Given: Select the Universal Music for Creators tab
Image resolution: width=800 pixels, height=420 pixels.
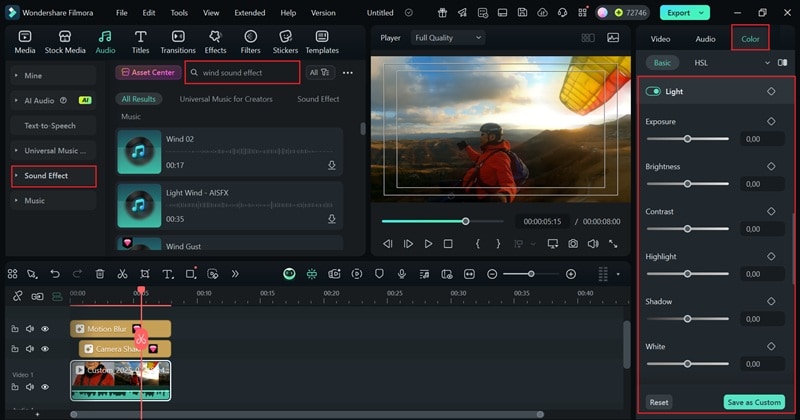Looking at the screenshot, I should tap(226, 99).
